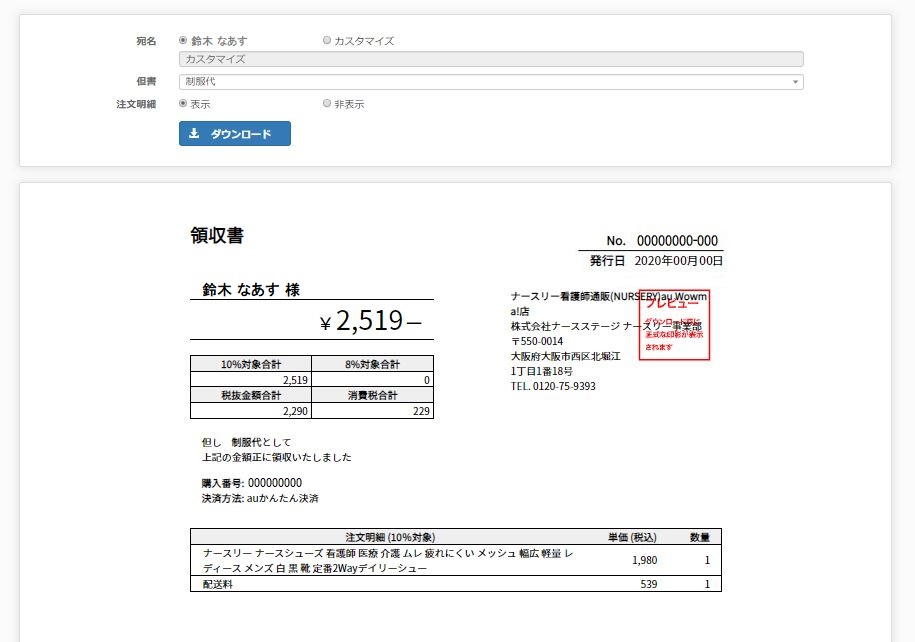
Task: Click the small arrow at the 但書 dropdown's right edge
Action: (795, 82)
